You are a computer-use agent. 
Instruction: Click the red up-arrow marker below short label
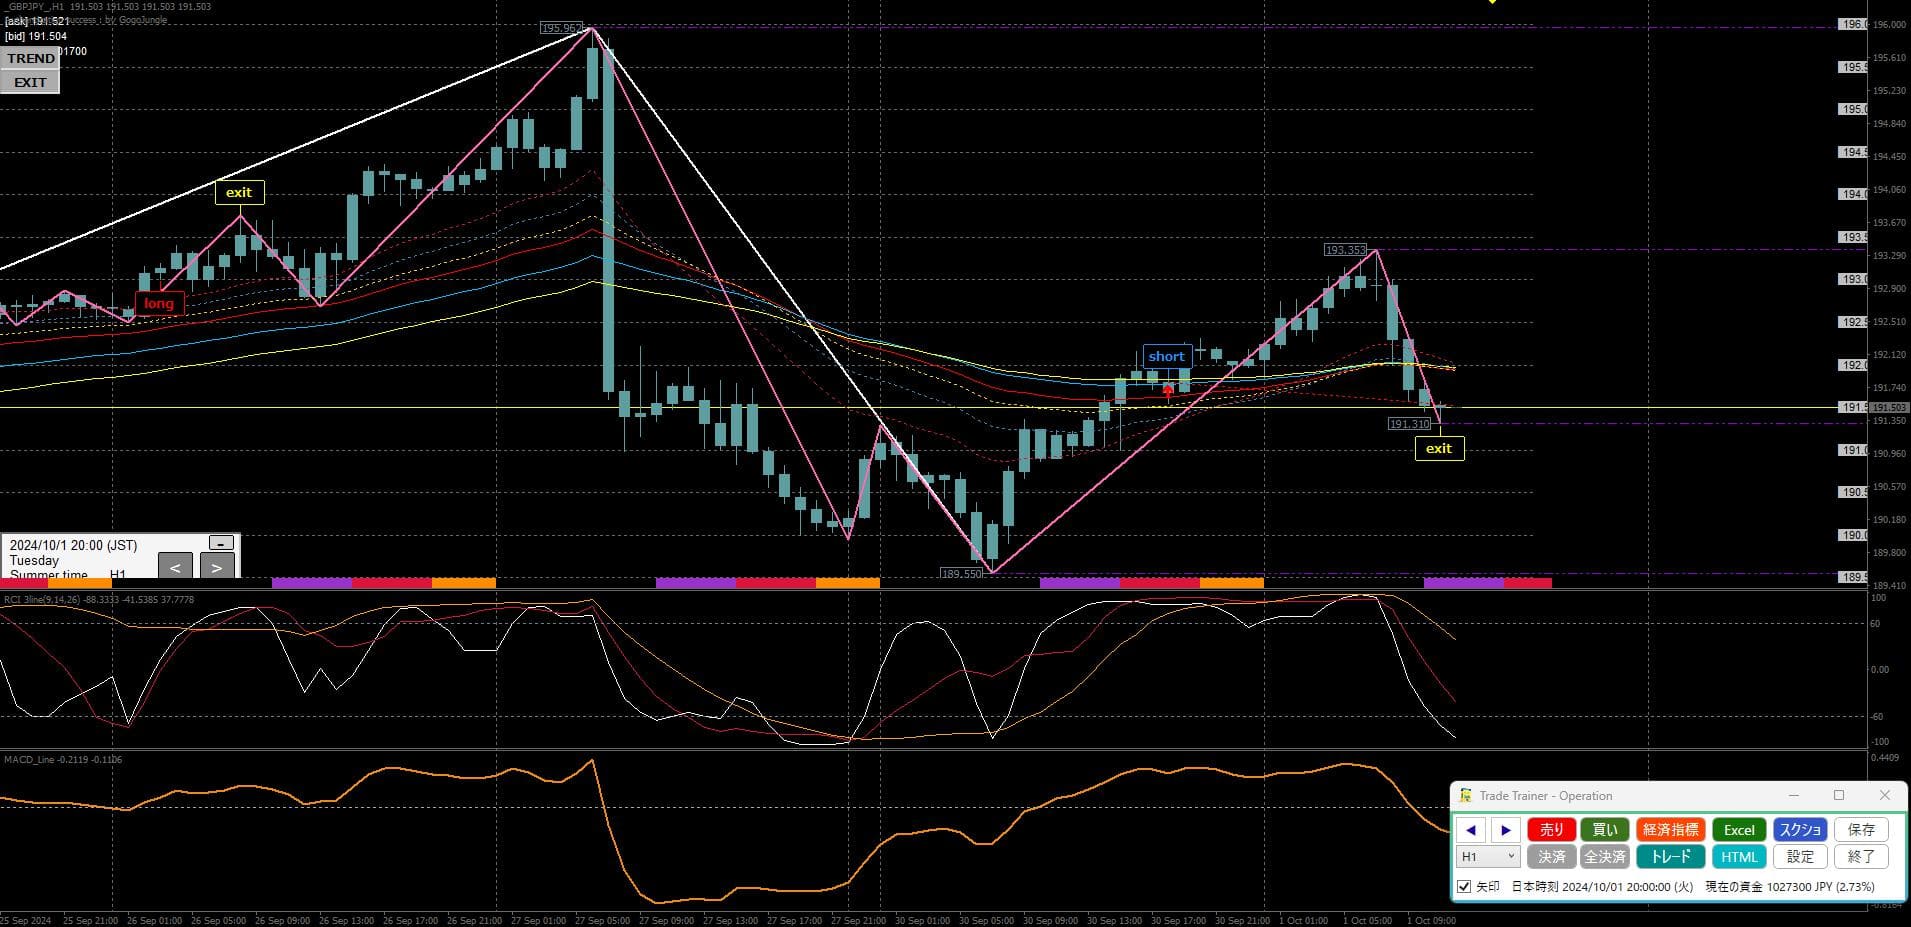click(x=1168, y=391)
